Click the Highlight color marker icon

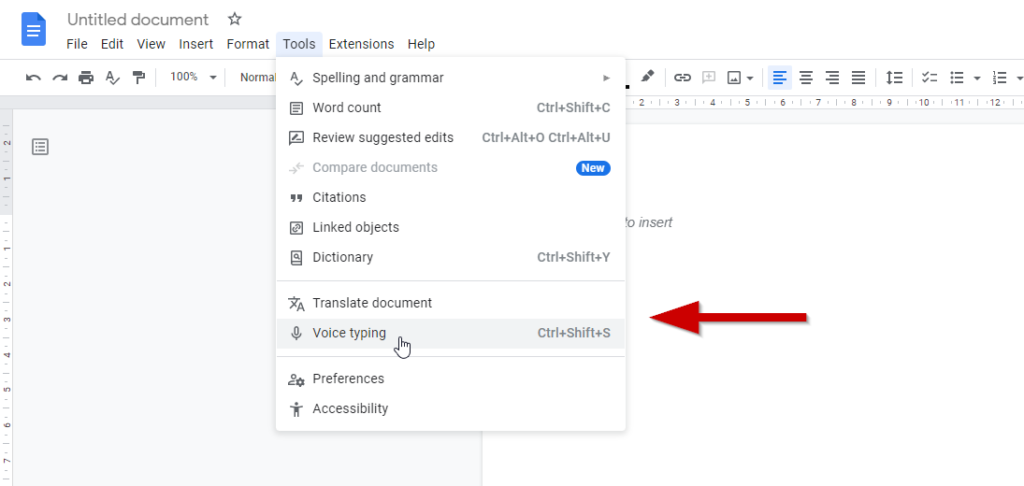pyautogui.click(x=647, y=77)
